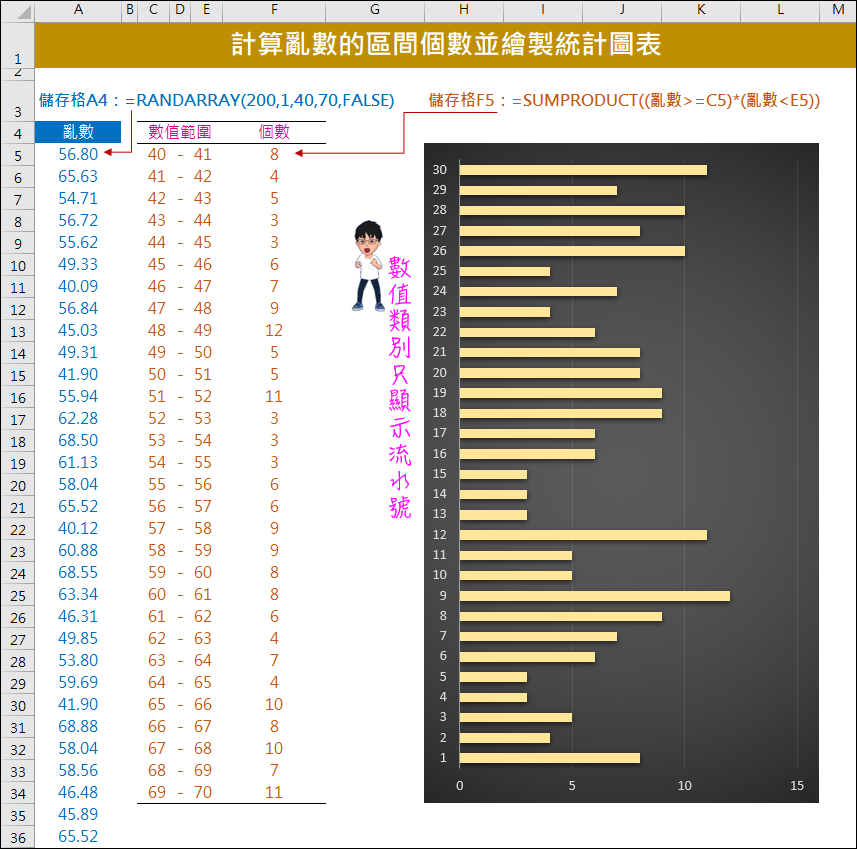Select cell containing 54.71
857x849 pixels.
point(78,198)
